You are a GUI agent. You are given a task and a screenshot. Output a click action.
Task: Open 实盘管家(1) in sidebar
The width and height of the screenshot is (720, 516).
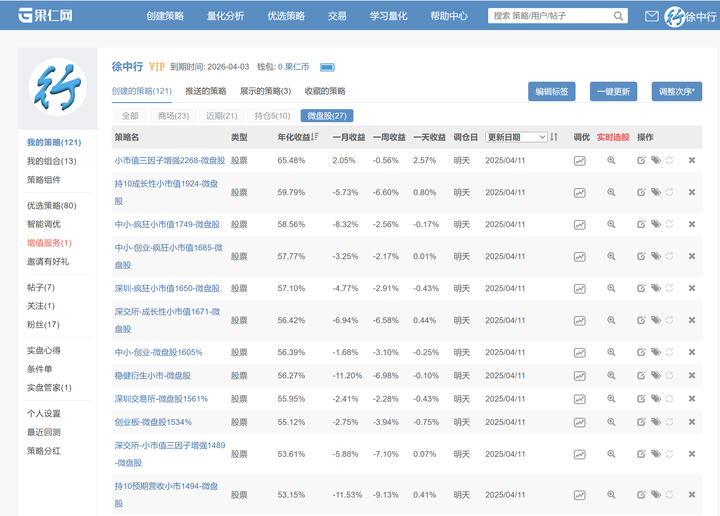coord(49,387)
